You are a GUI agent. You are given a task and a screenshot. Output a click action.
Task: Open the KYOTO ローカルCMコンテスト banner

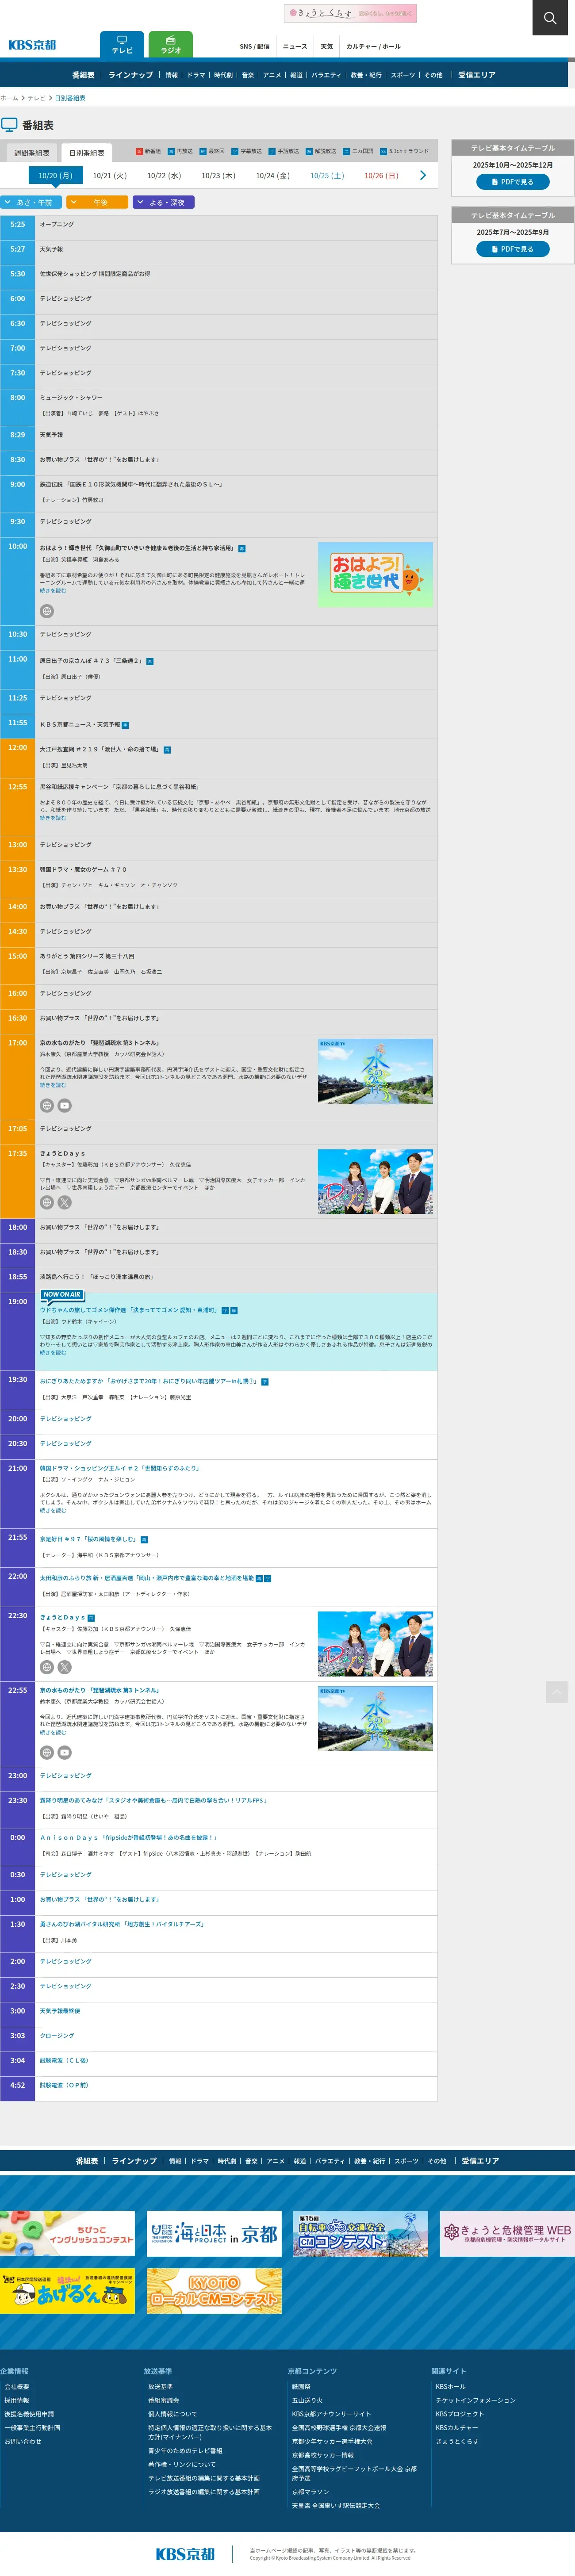(x=214, y=2290)
